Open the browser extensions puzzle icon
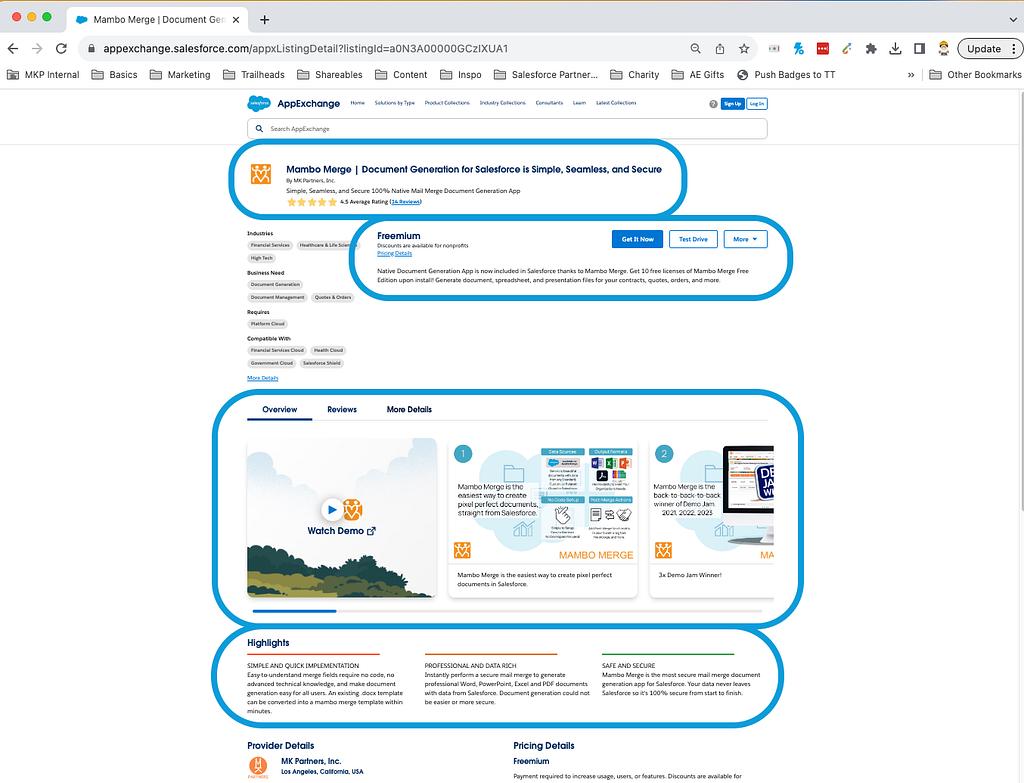Viewport: 1024px width, 783px height. tap(870, 48)
